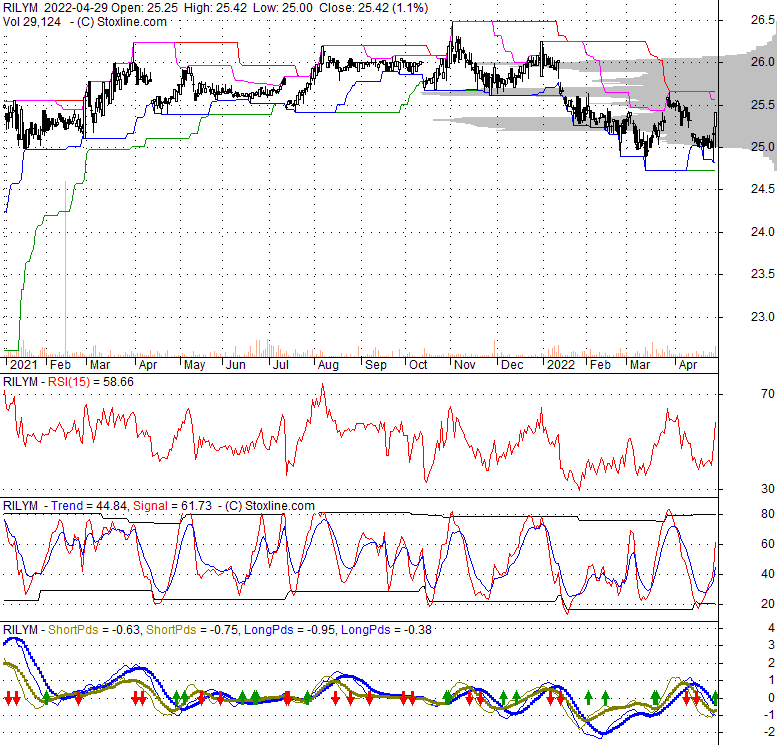The width and height of the screenshot is (778, 746).
Task: Click the 'Vol 29,124' volume label
Action: [32, 22]
